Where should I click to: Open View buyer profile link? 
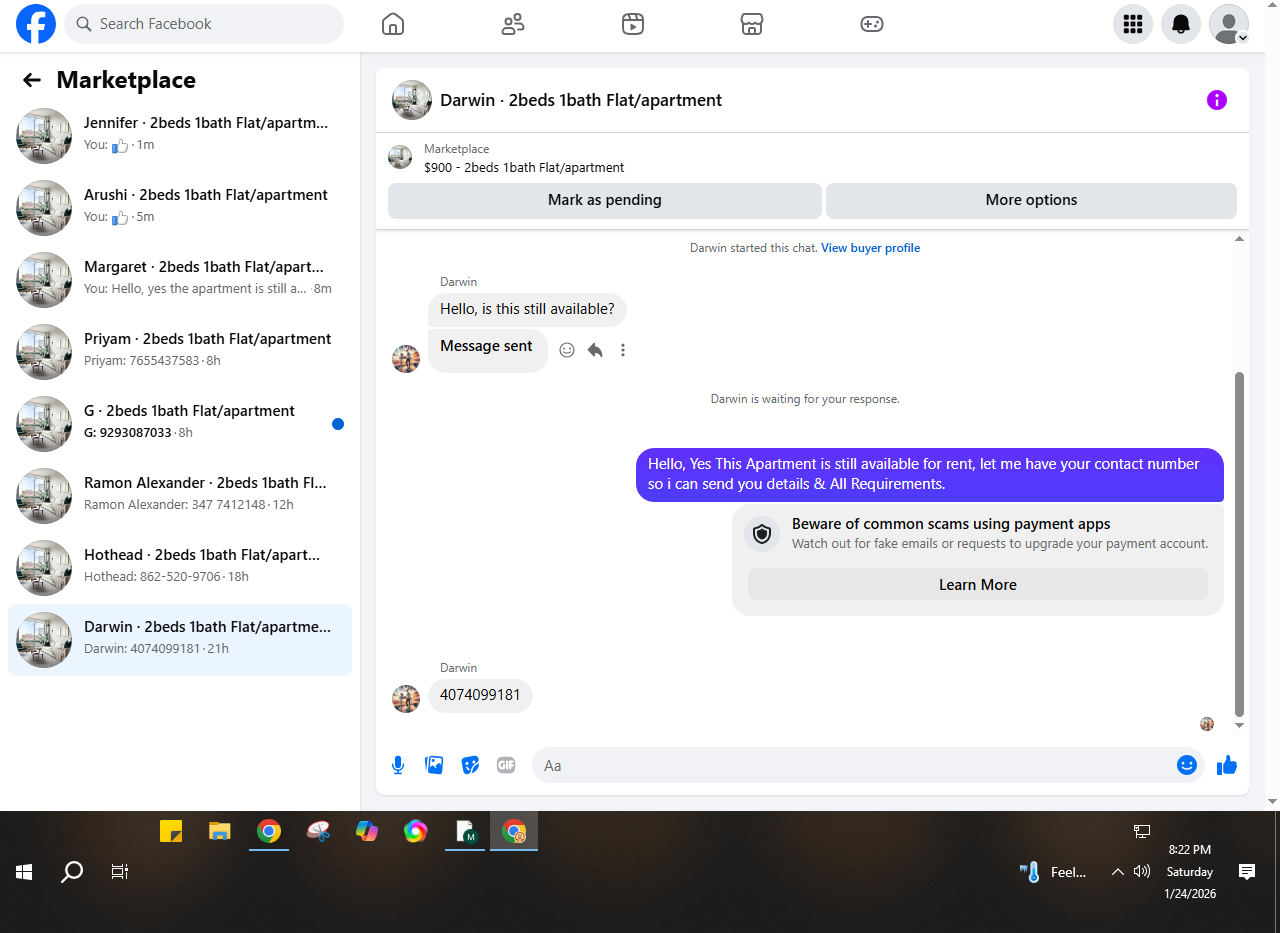click(870, 248)
